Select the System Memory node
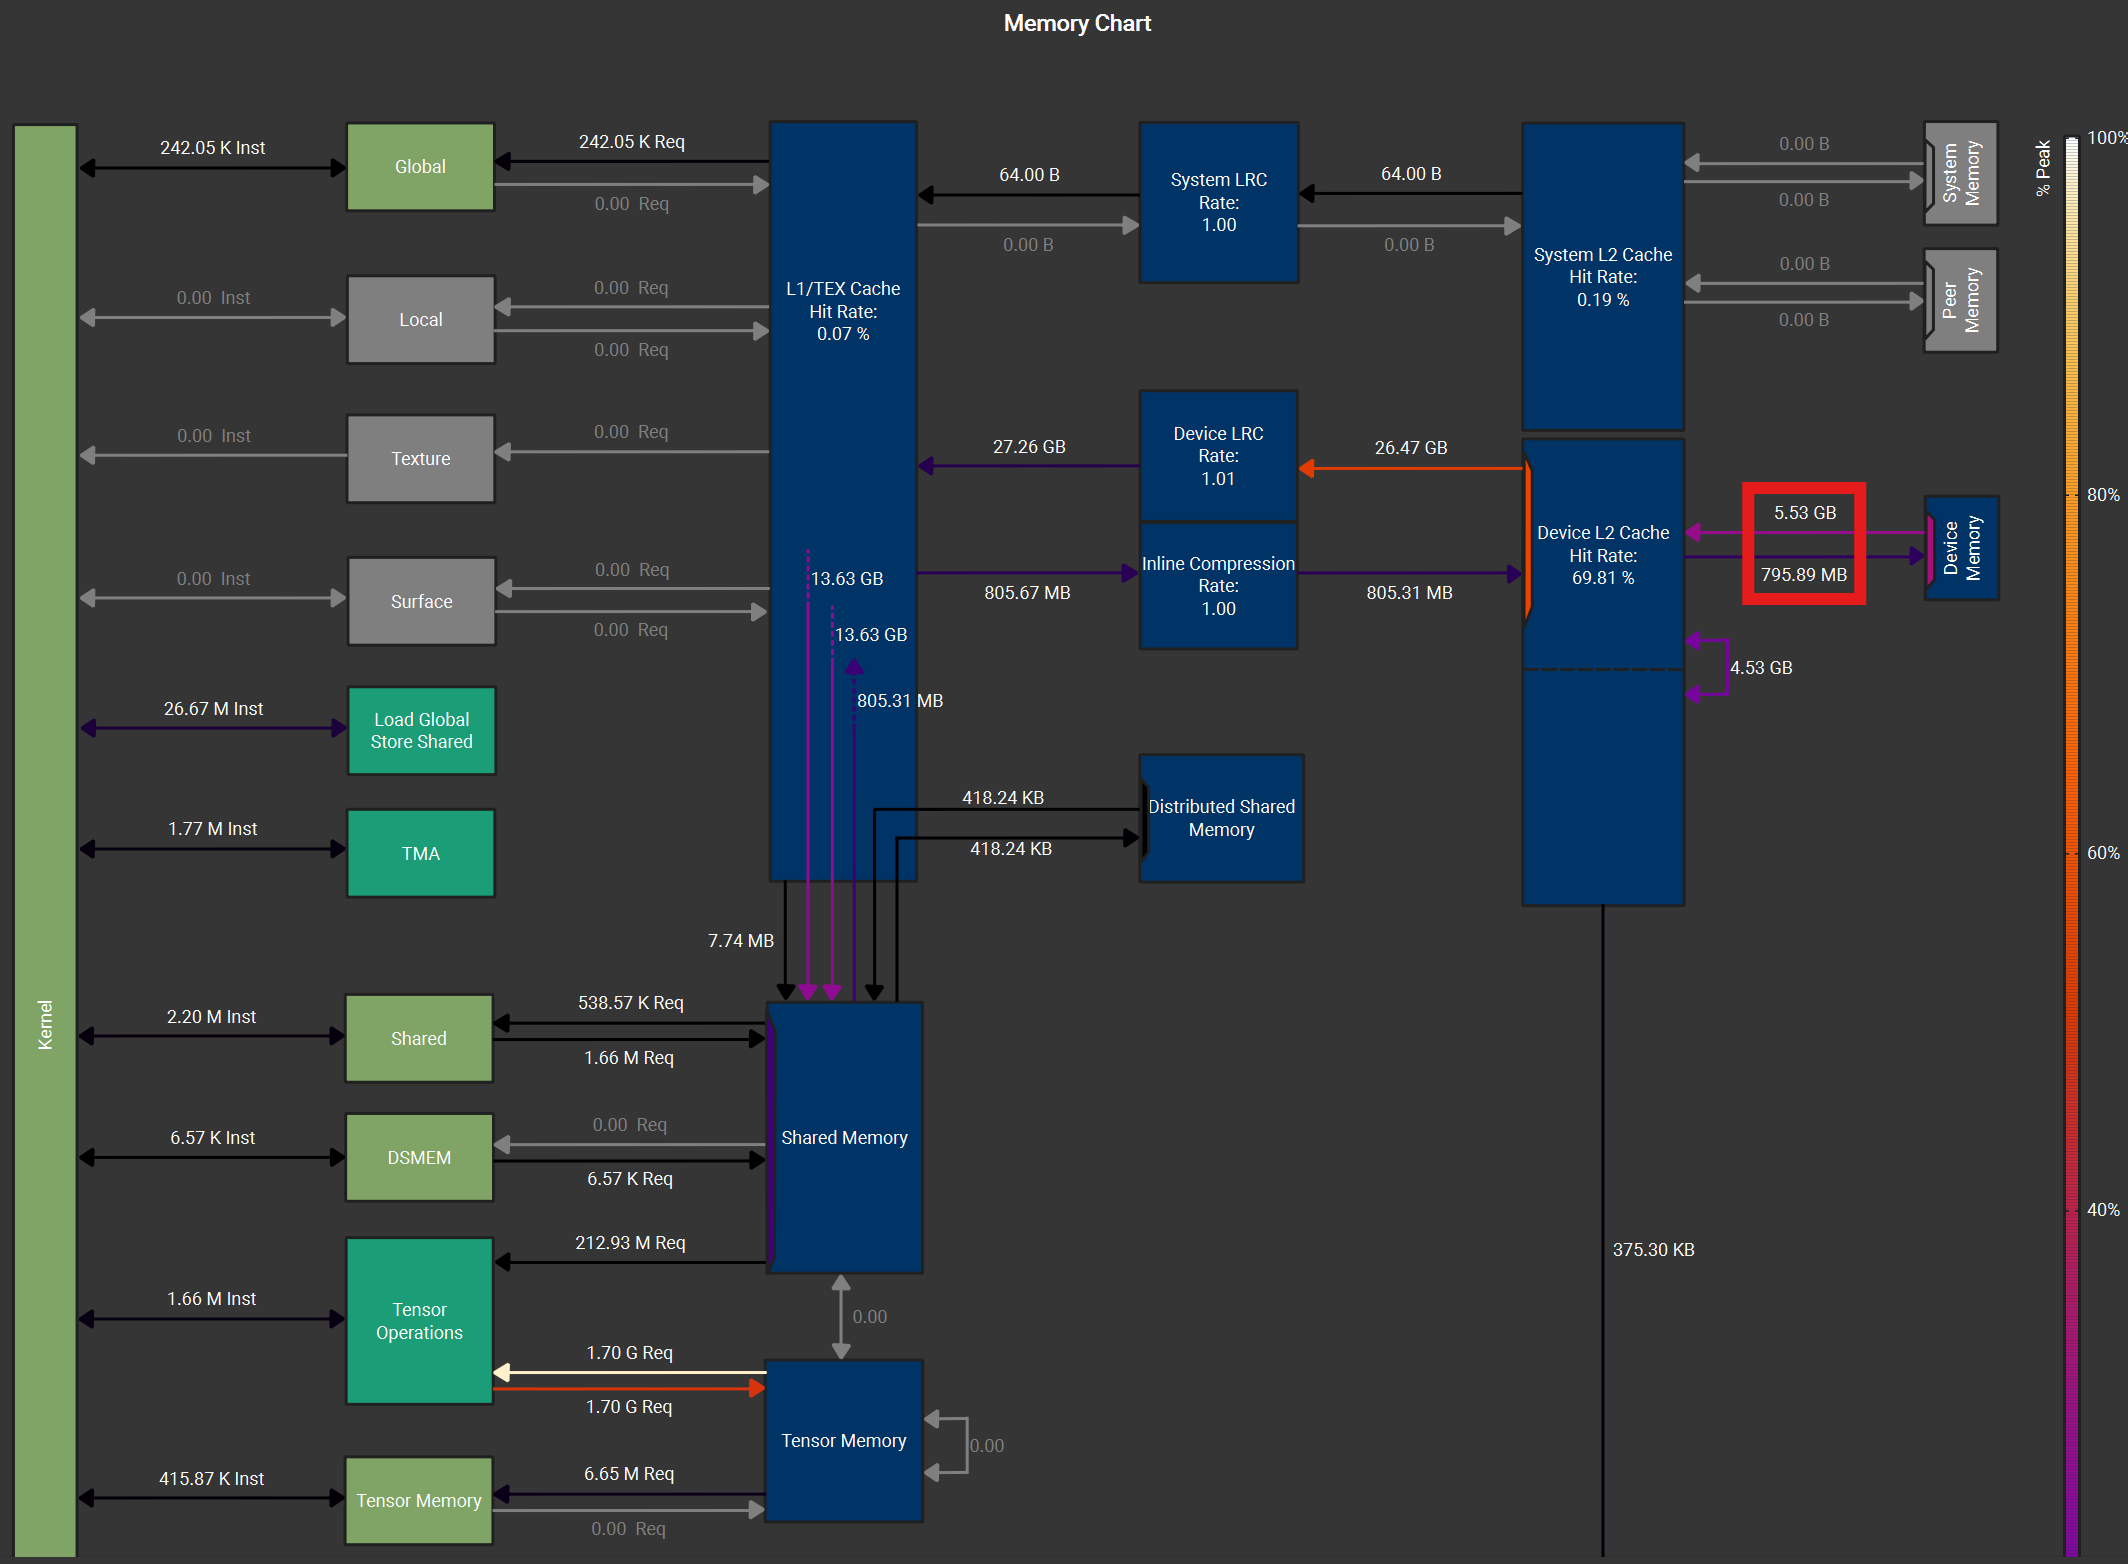Image resolution: width=2128 pixels, height=1564 pixels. pos(1960,173)
